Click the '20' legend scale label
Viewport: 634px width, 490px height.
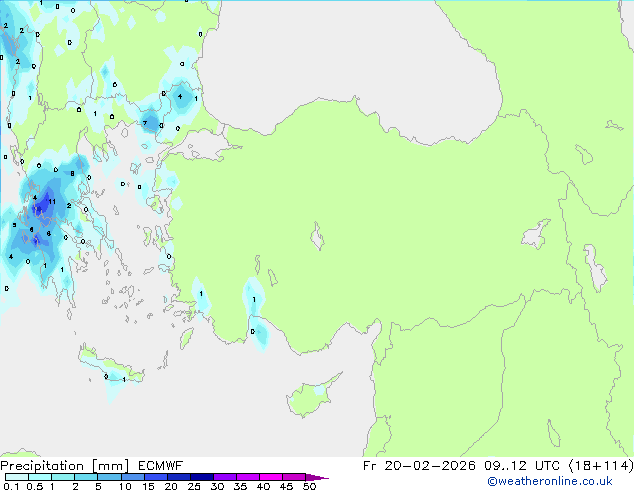click(171, 486)
